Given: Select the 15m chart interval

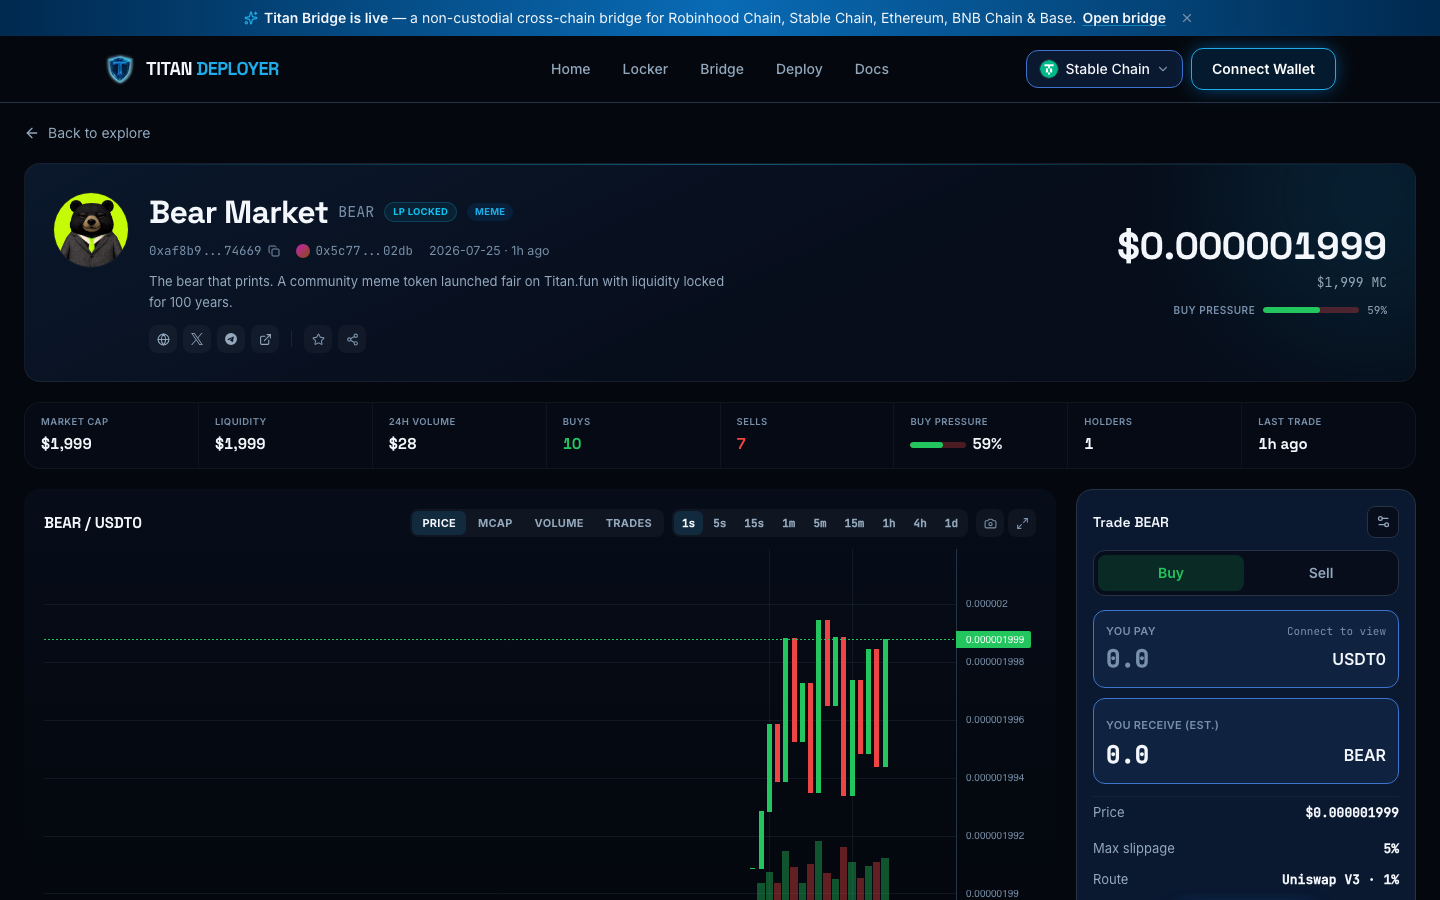Looking at the screenshot, I should point(854,523).
